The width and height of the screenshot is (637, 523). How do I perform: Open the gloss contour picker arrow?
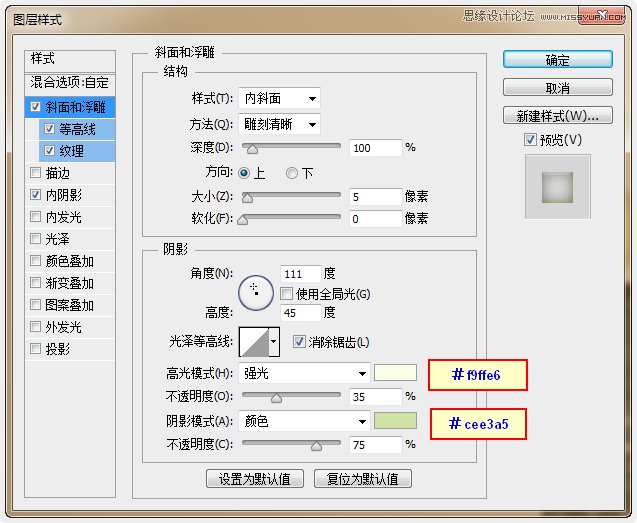pos(274,343)
